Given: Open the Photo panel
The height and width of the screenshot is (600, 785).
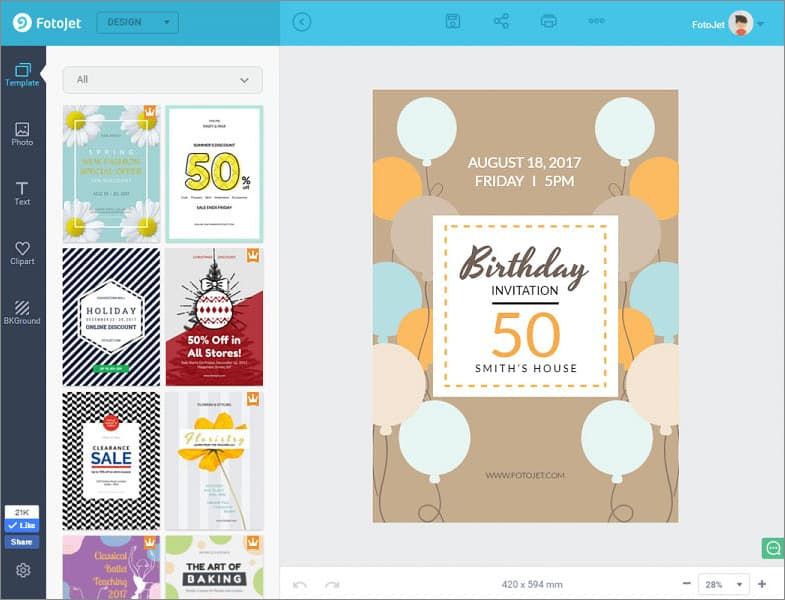Looking at the screenshot, I should click(x=23, y=134).
